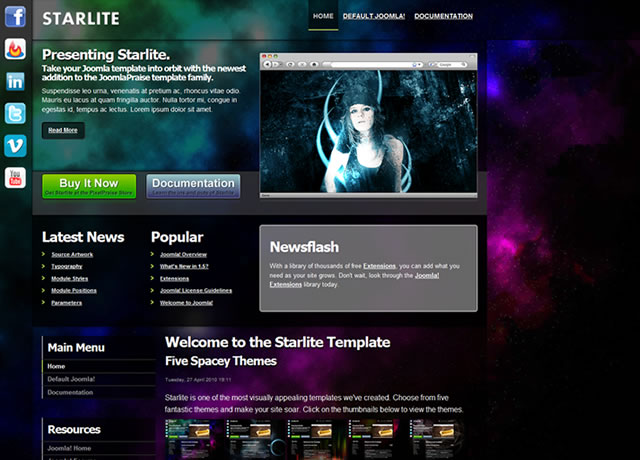The image size is (640, 460).
Task: Open Joomla! Home under Resources
Action: [99, 448]
